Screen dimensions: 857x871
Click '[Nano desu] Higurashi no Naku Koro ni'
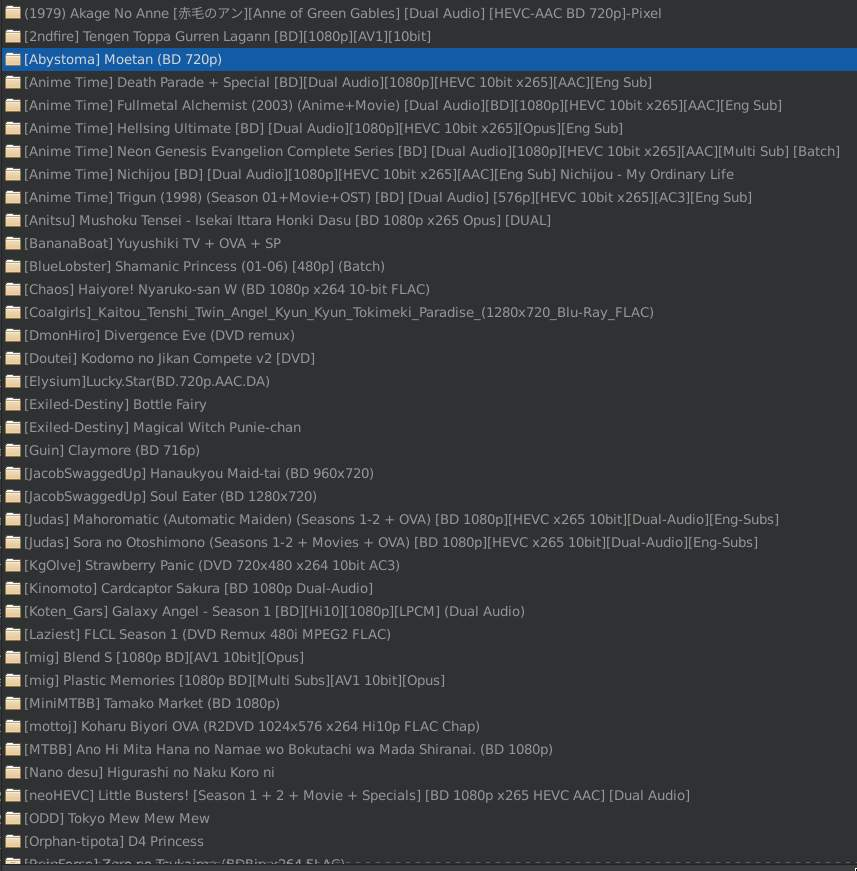(149, 772)
